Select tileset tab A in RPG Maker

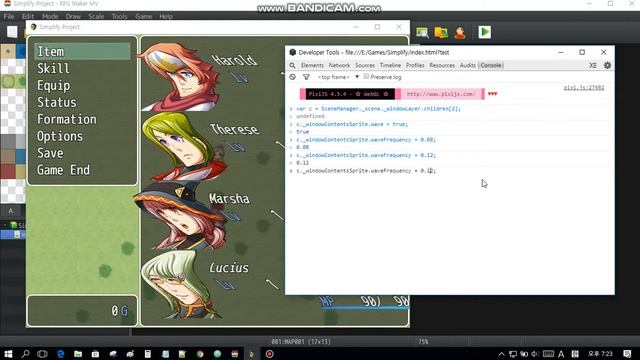[11, 211]
